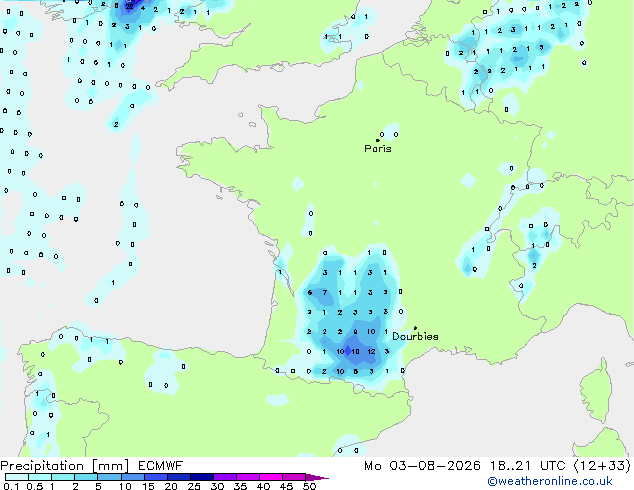Pick the 40–45 mm magenta legend swatch
The image size is (634, 490).
point(271,477)
